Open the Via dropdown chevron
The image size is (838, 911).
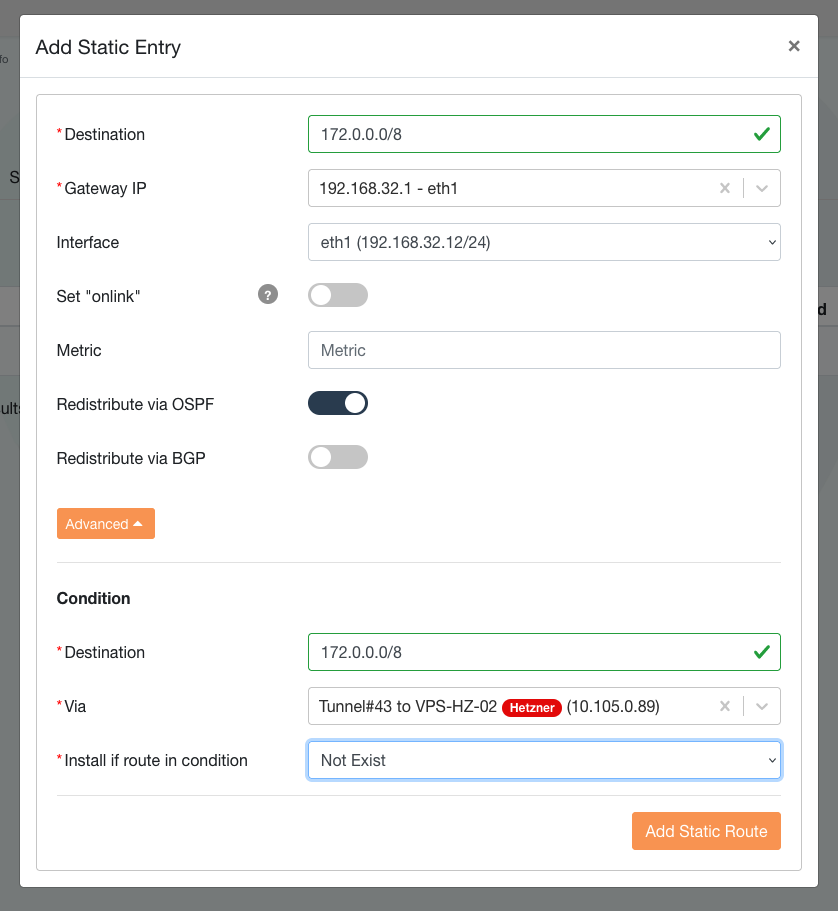point(762,706)
